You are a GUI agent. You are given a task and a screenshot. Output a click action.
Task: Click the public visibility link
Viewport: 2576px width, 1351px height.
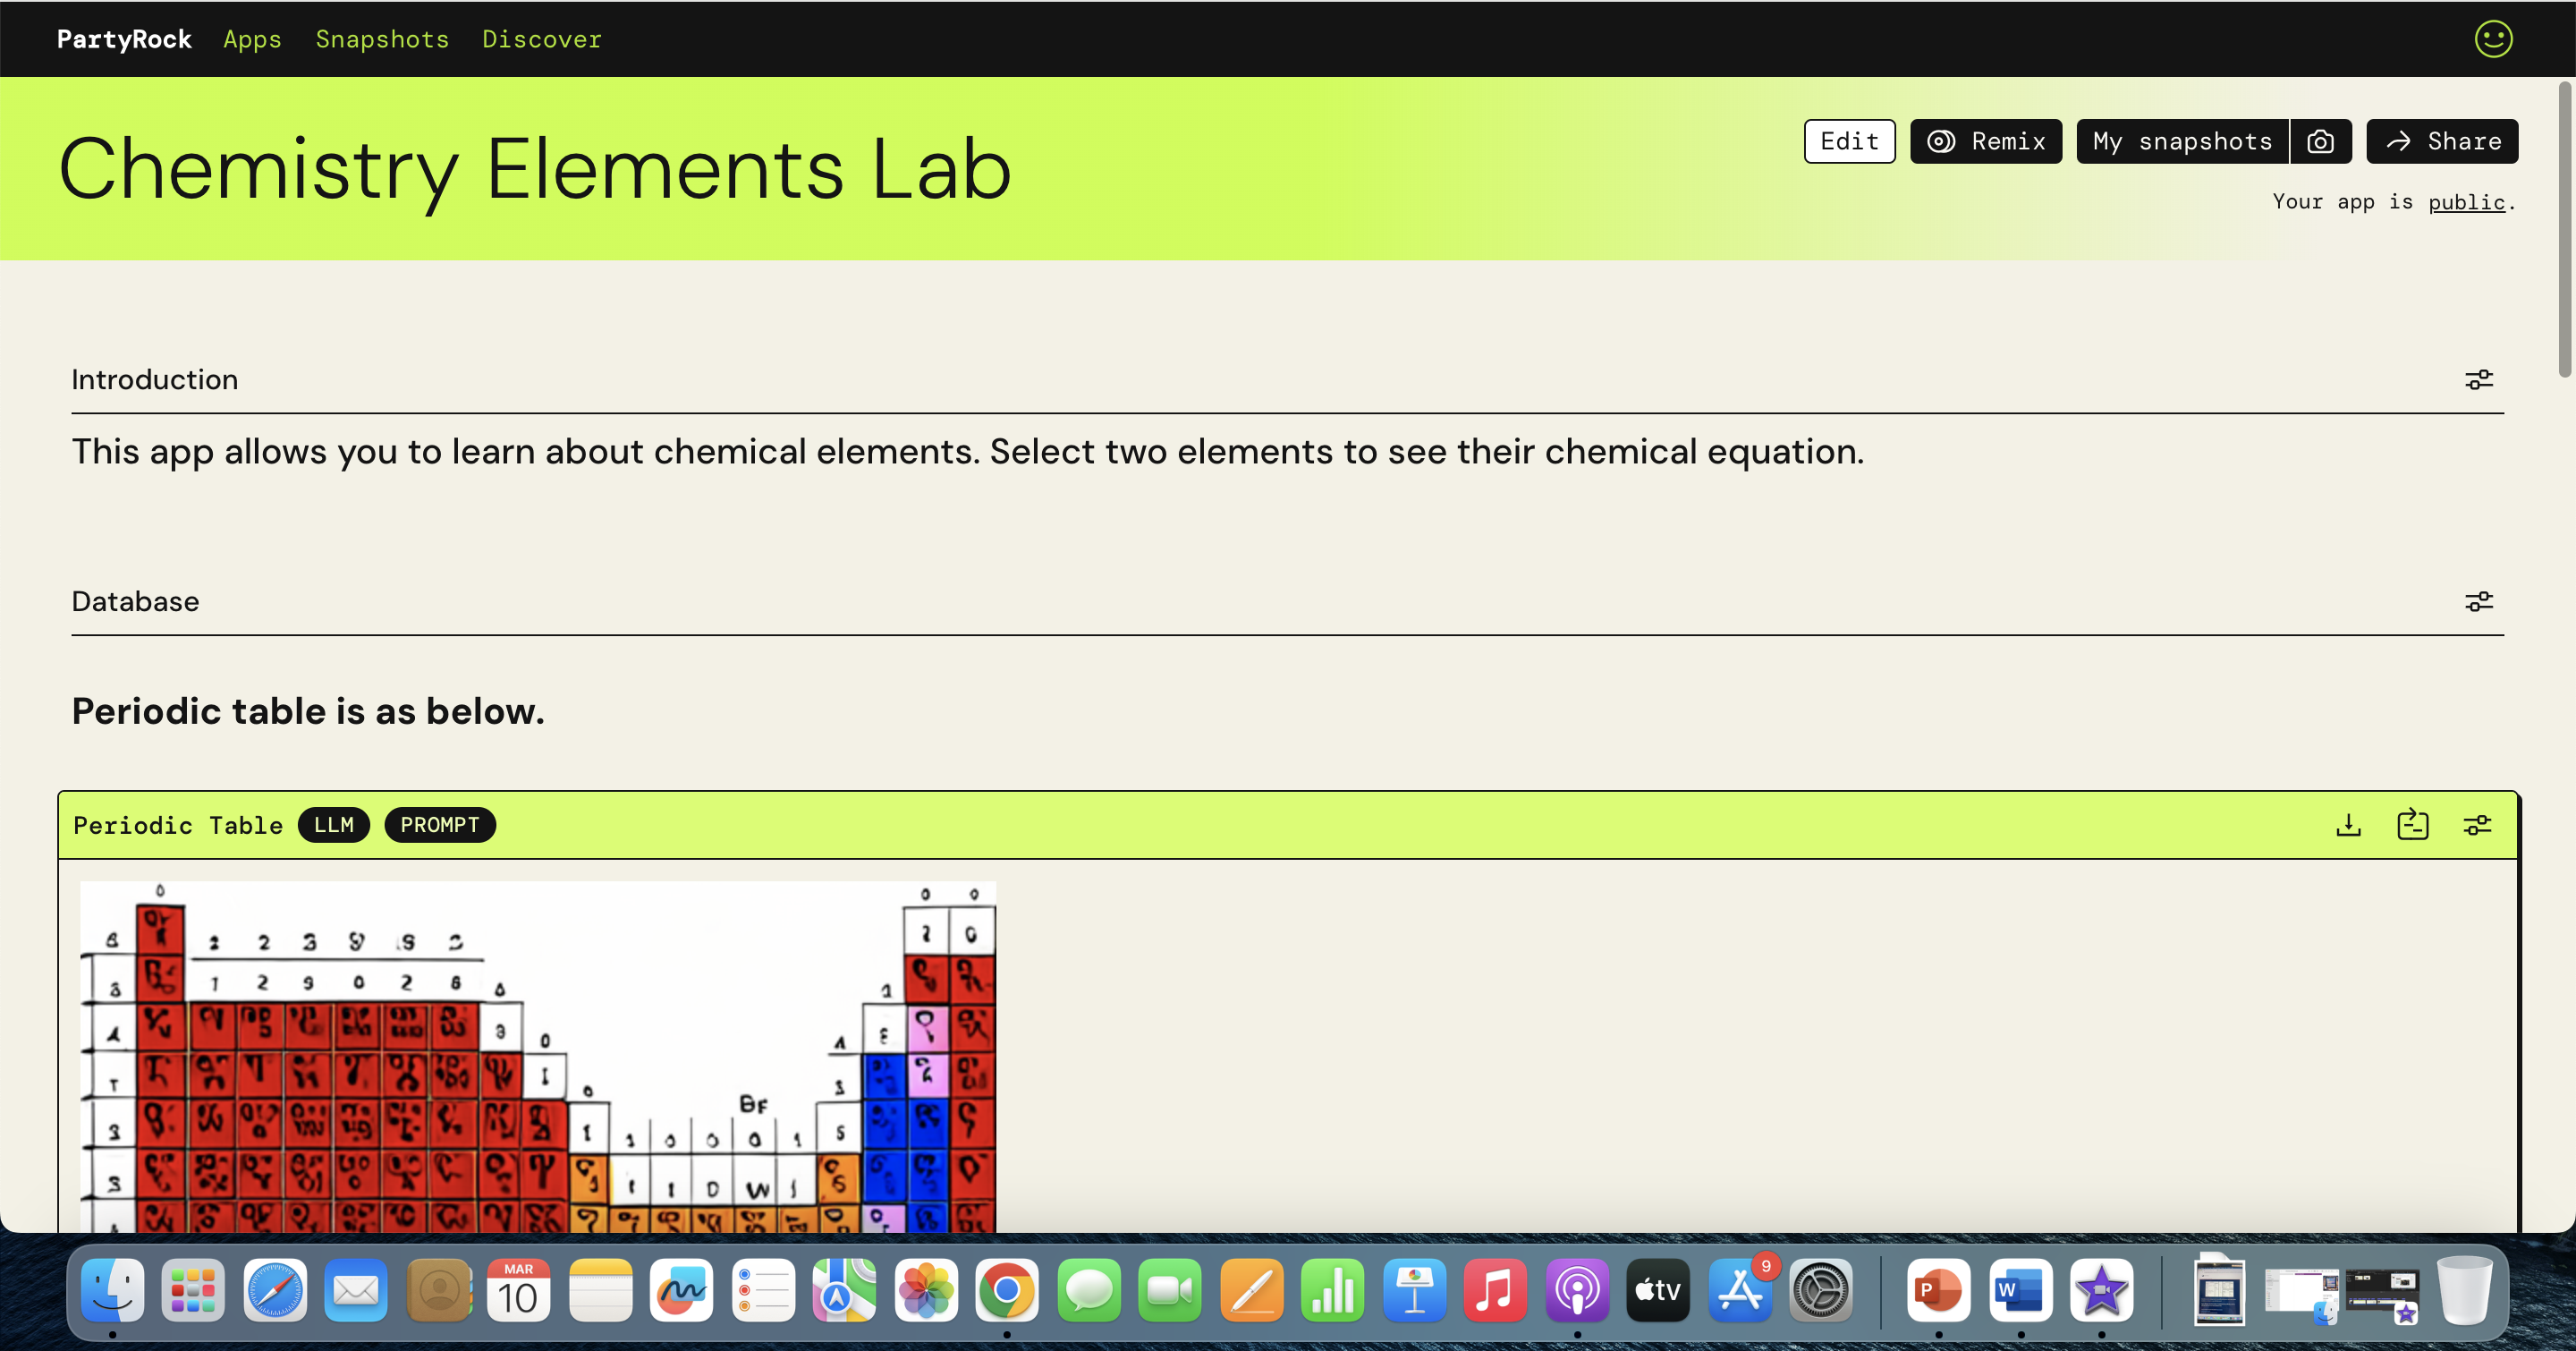pos(2466,202)
